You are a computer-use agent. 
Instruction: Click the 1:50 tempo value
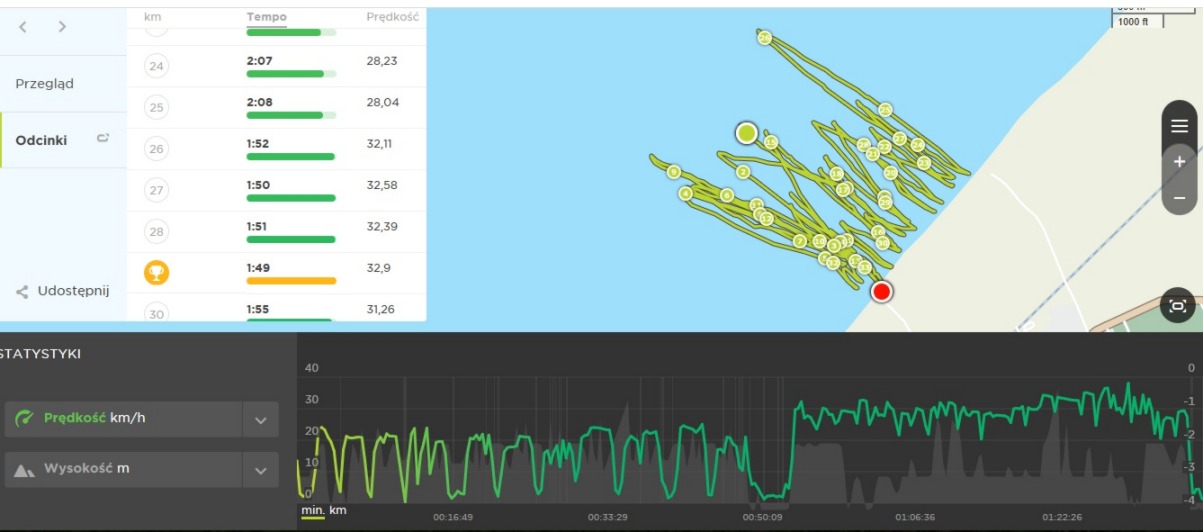pos(258,185)
